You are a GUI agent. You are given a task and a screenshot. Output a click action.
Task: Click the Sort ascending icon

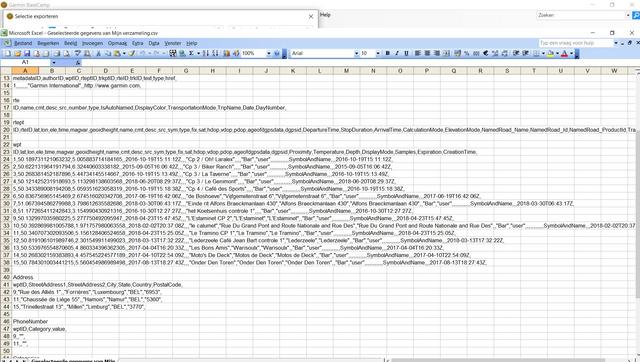pyautogui.click(x=206, y=53)
